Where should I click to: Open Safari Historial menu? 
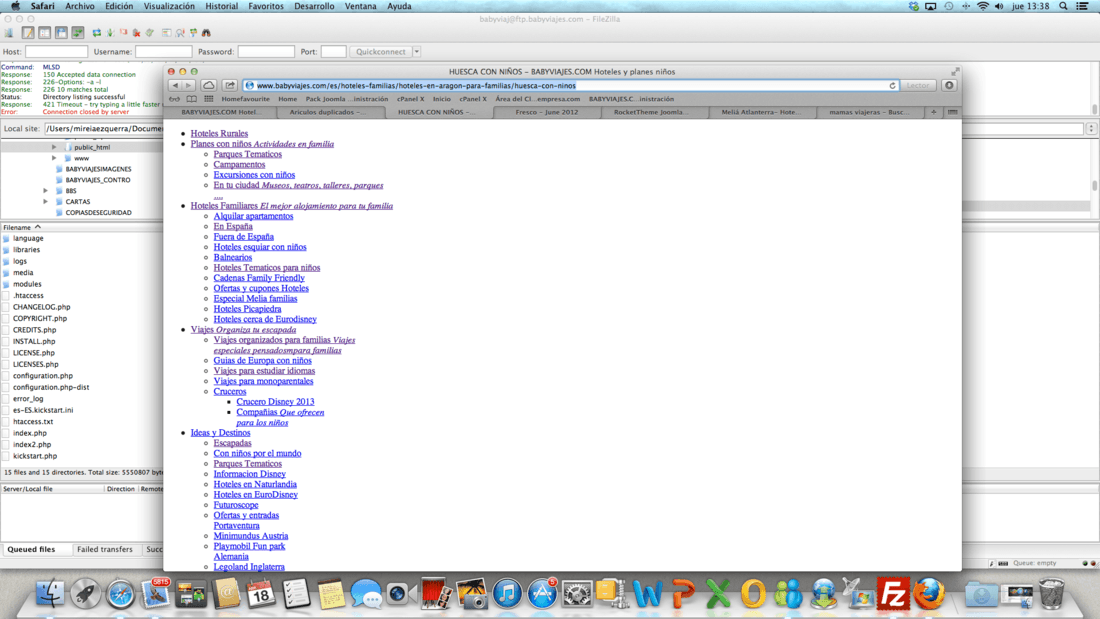pos(222,6)
